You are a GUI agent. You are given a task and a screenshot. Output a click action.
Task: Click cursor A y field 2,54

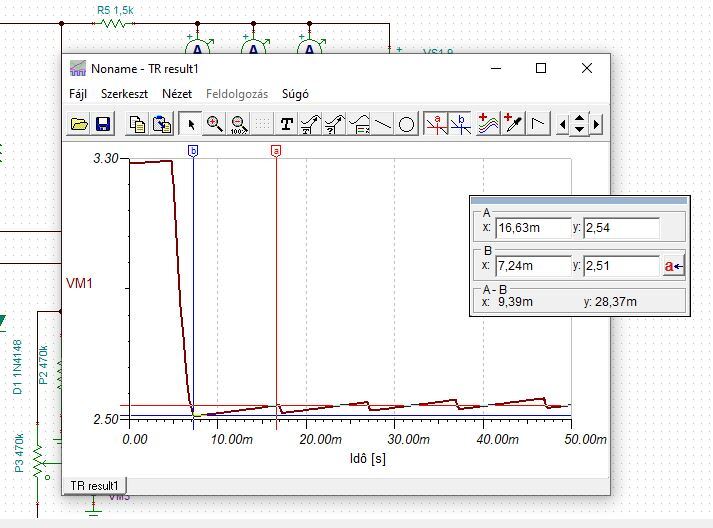[x=621, y=227]
